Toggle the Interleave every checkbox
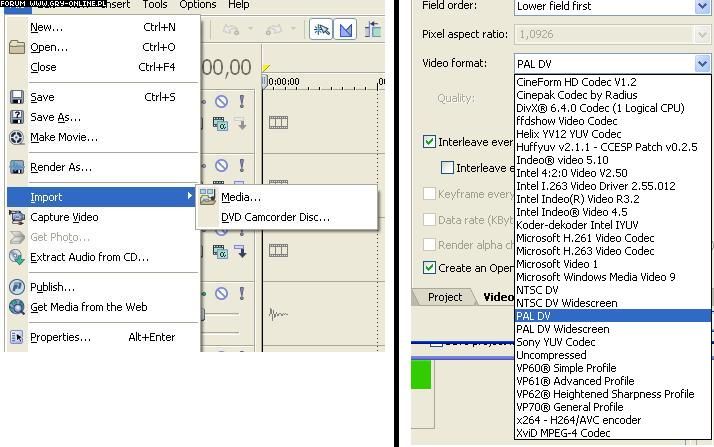This screenshot has width=714, height=447. pos(429,142)
